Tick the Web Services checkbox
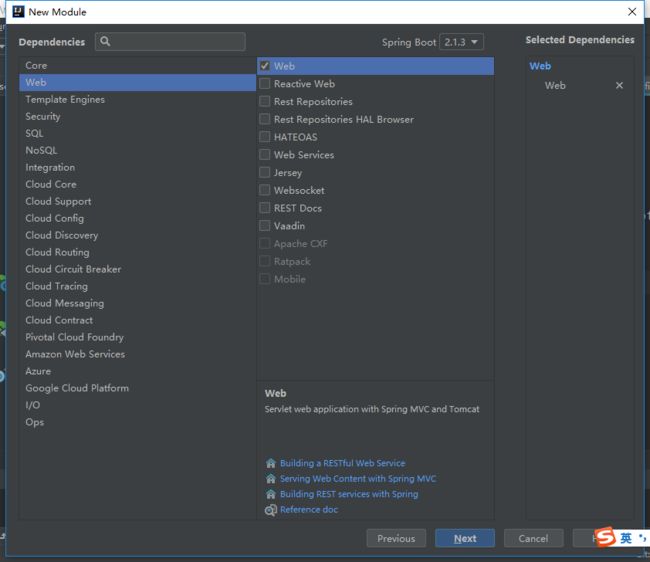The image size is (650, 562). point(264,155)
